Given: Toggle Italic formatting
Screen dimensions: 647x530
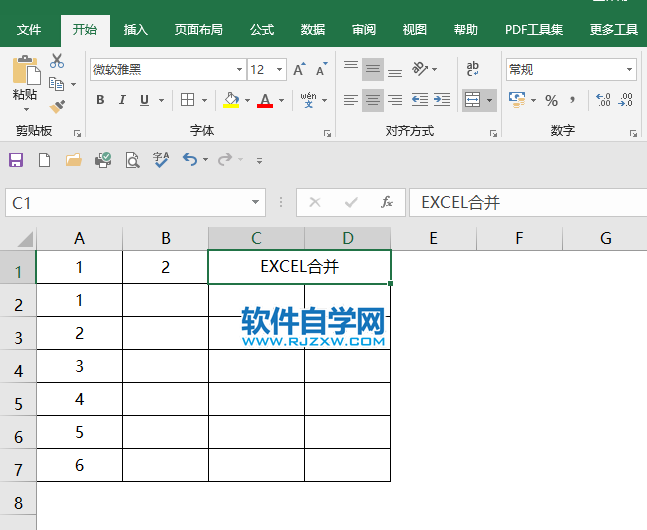Looking at the screenshot, I should click(122, 100).
